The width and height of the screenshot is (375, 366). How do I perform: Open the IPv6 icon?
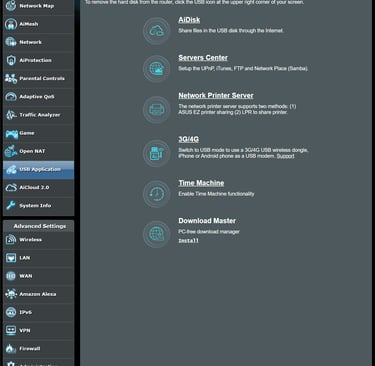coord(11,312)
